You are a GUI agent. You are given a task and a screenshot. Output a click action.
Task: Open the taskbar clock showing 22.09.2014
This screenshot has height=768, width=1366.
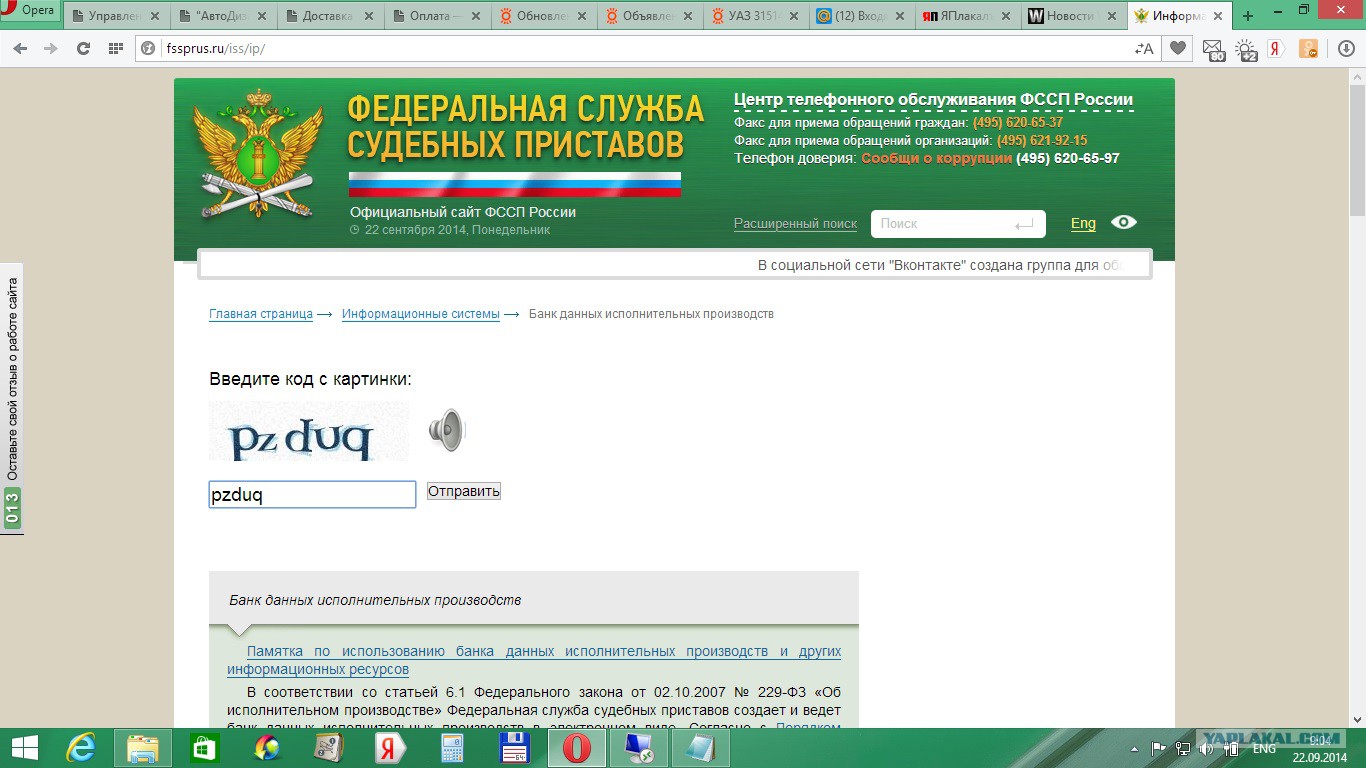point(1321,748)
